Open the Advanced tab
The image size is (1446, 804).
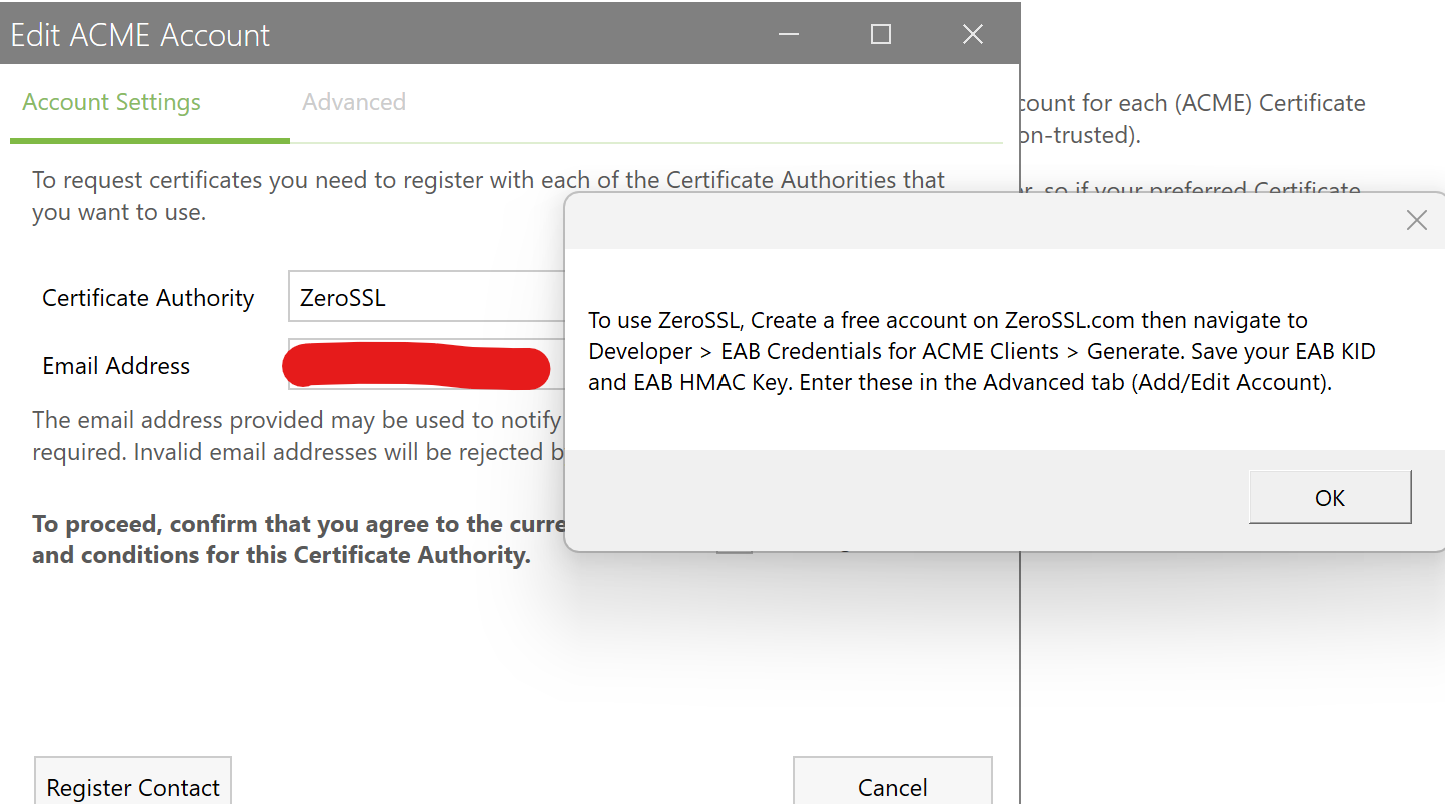click(x=354, y=102)
